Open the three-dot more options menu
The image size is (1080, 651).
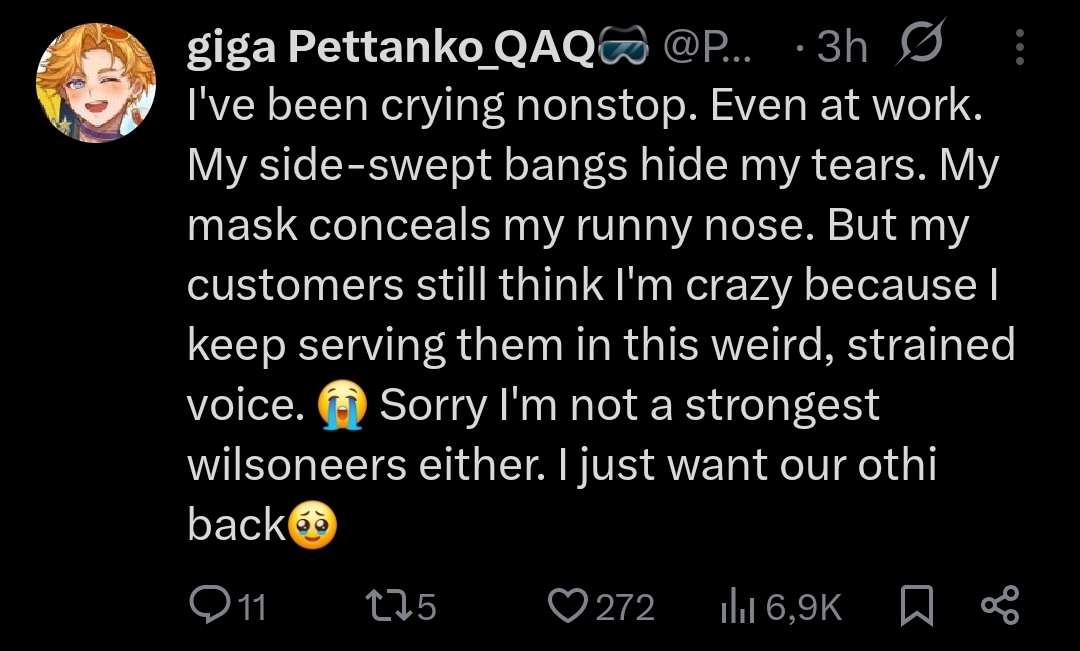point(1019,47)
